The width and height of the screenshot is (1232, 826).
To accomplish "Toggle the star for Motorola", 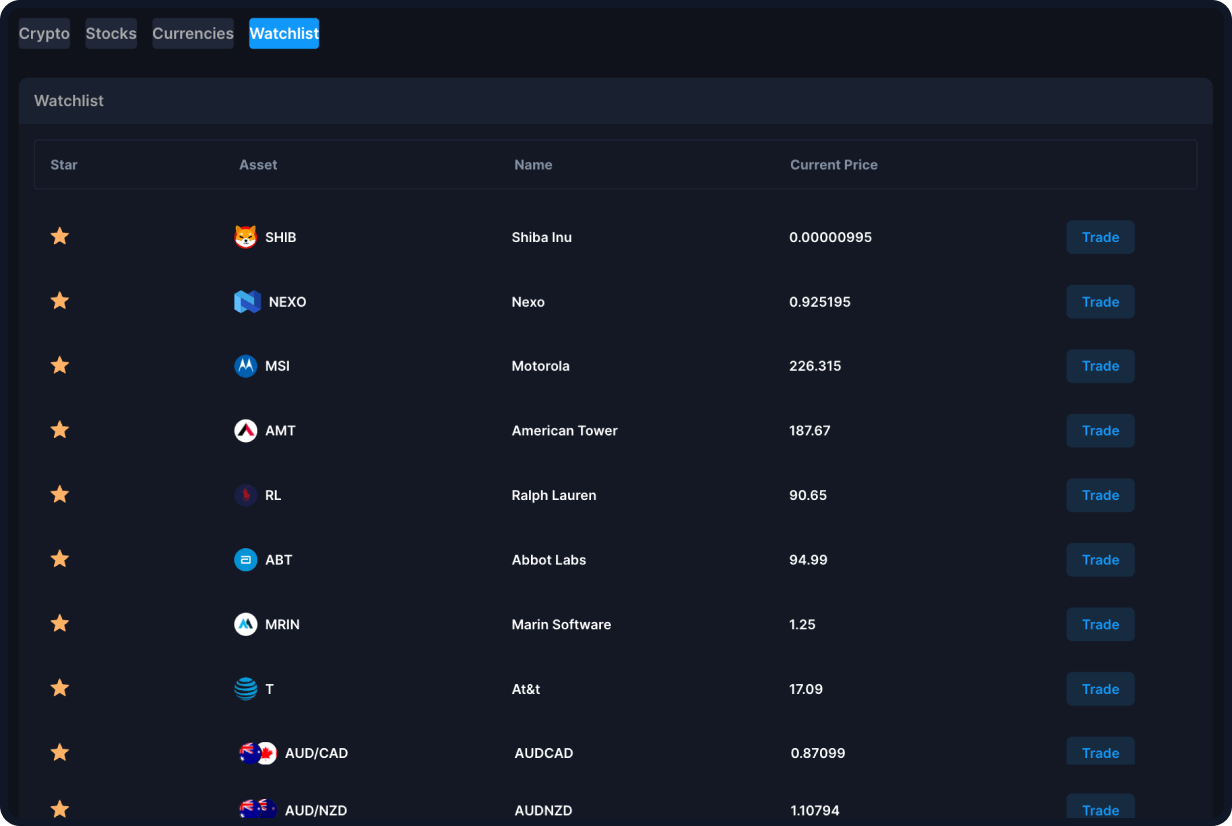I will tap(60, 365).
